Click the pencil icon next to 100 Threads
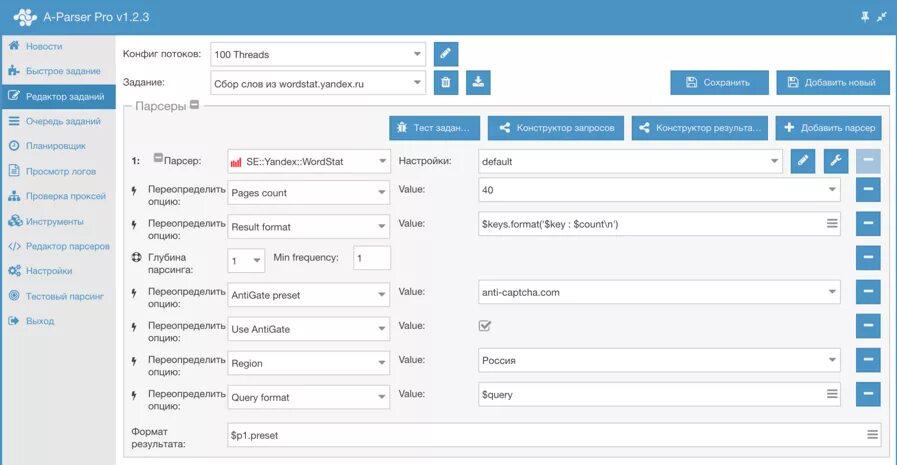The width and height of the screenshot is (897, 465). [x=446, y=54]
